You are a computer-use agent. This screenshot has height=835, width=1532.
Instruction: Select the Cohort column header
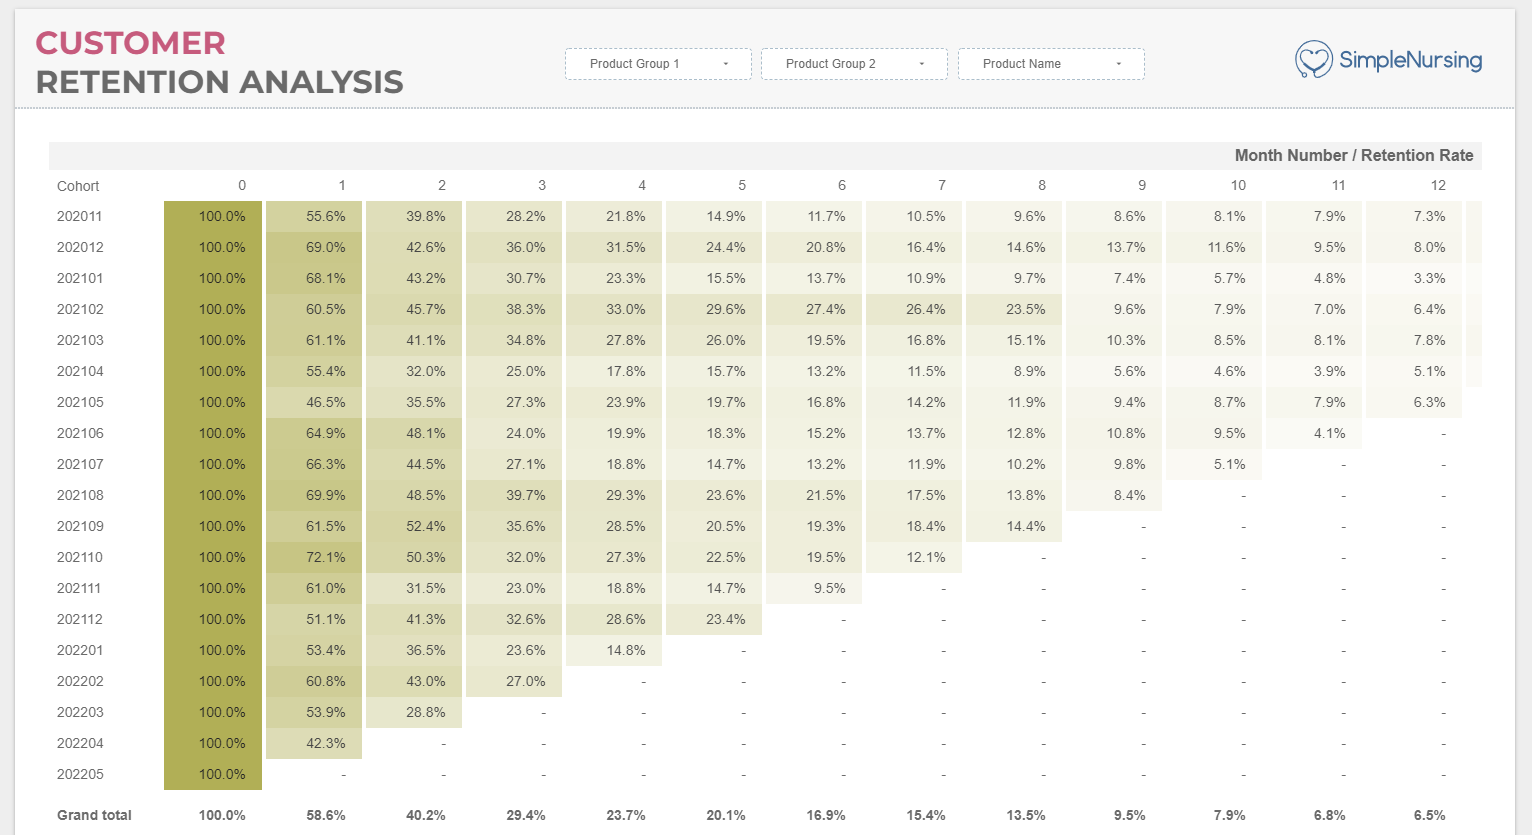point(78,186)
